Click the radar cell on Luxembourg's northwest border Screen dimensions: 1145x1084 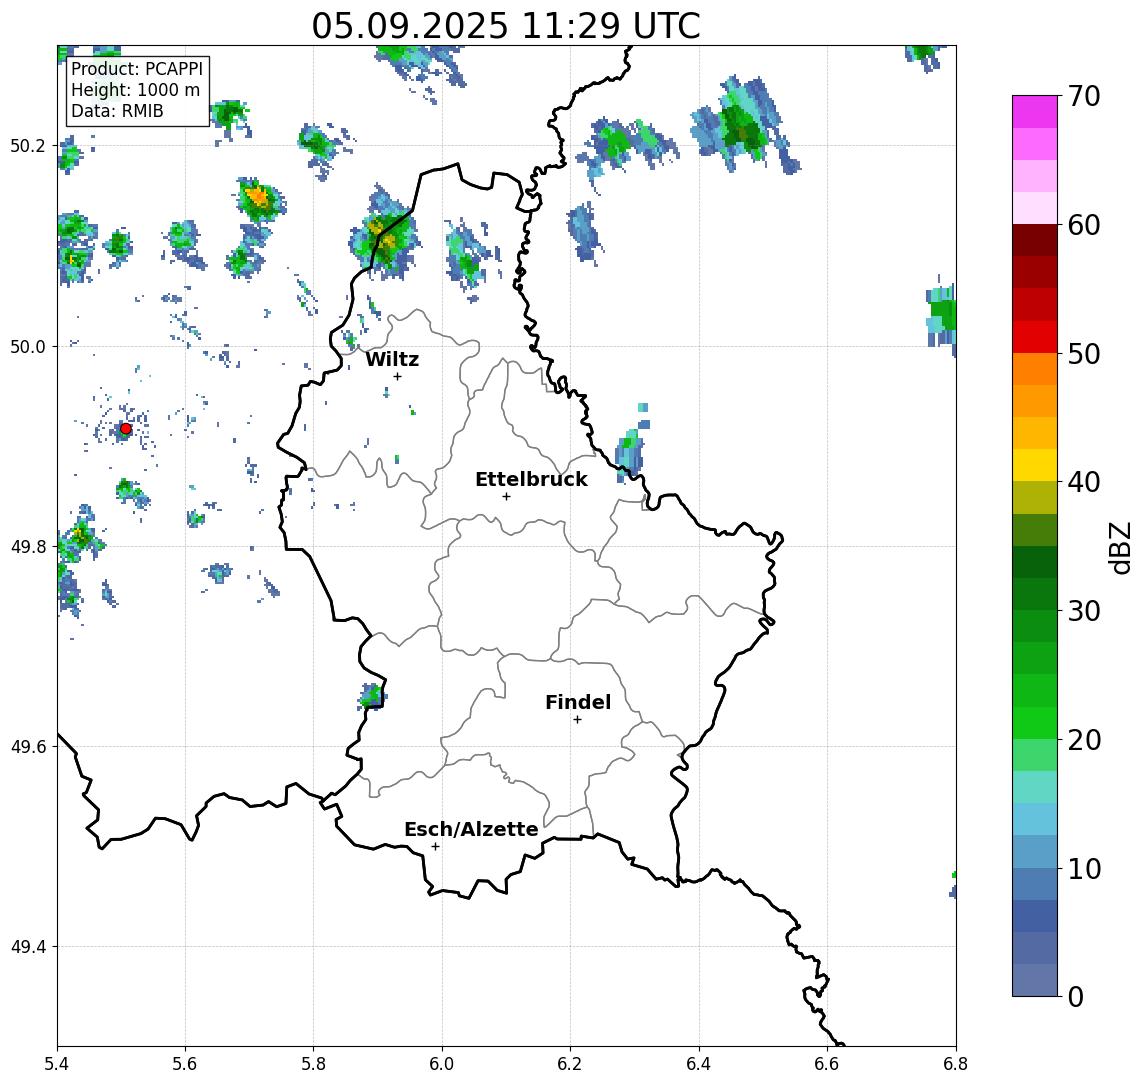coord(384,234)
